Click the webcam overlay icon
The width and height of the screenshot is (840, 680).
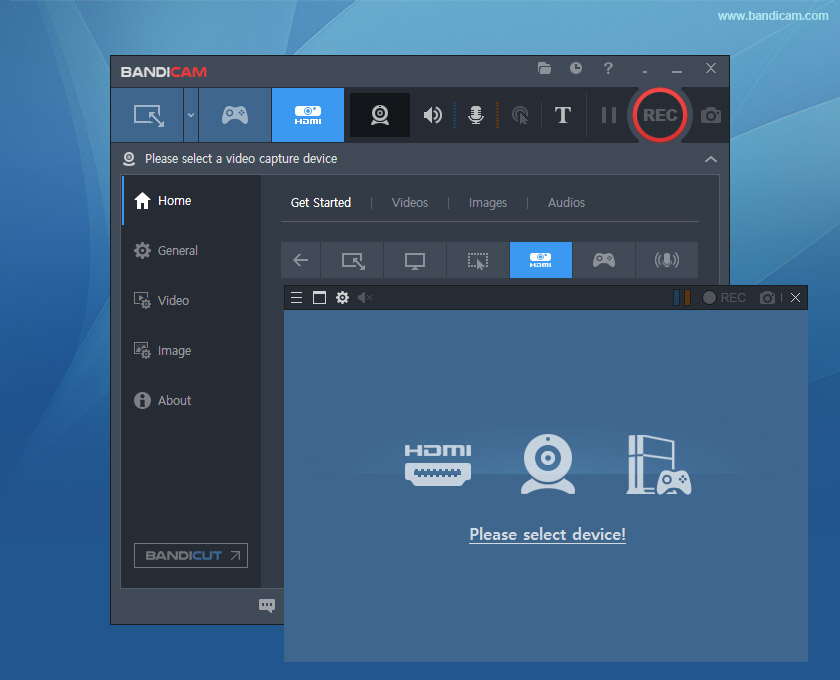(x=379, y=115)
